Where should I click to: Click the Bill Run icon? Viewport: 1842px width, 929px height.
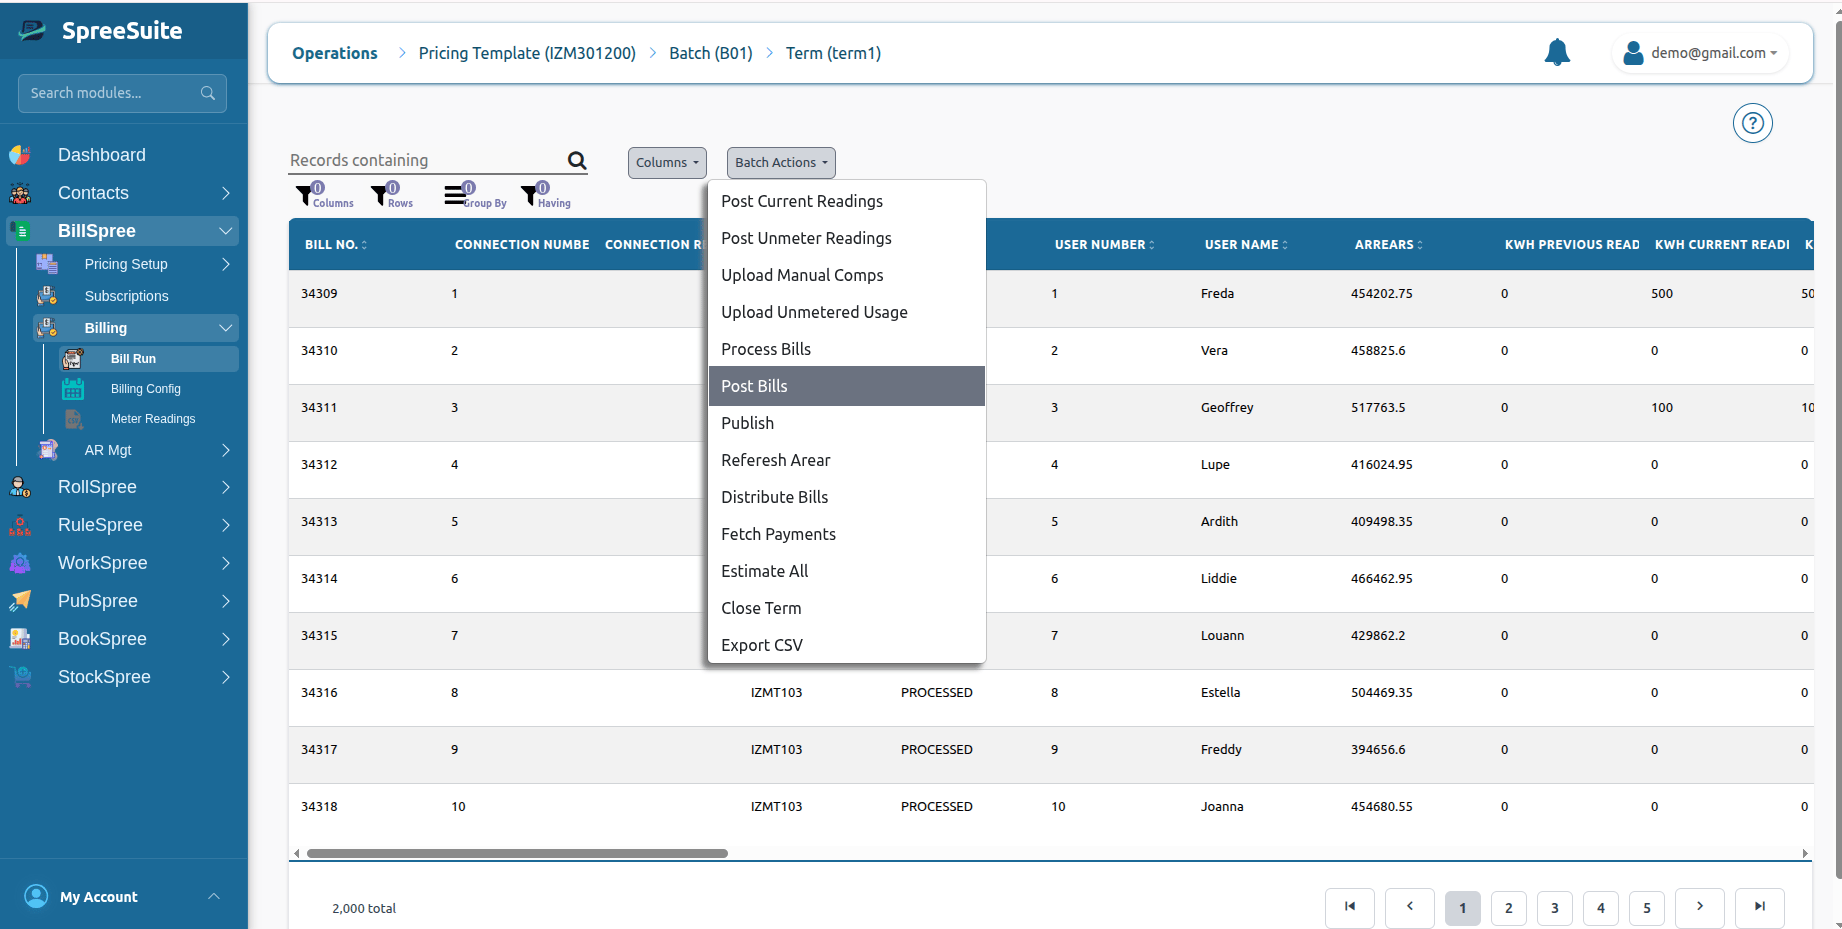[73, 359]
